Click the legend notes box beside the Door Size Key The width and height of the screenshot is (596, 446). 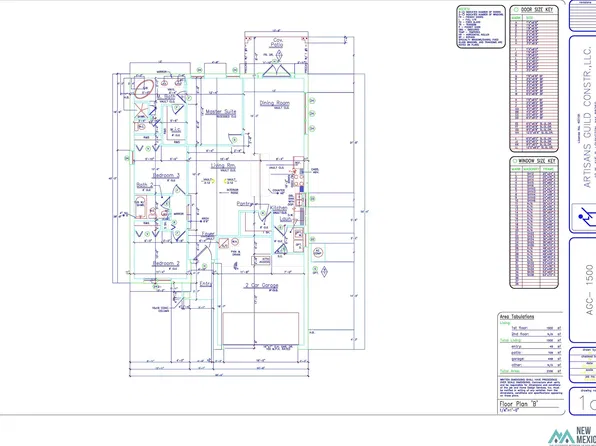point(481,27)
